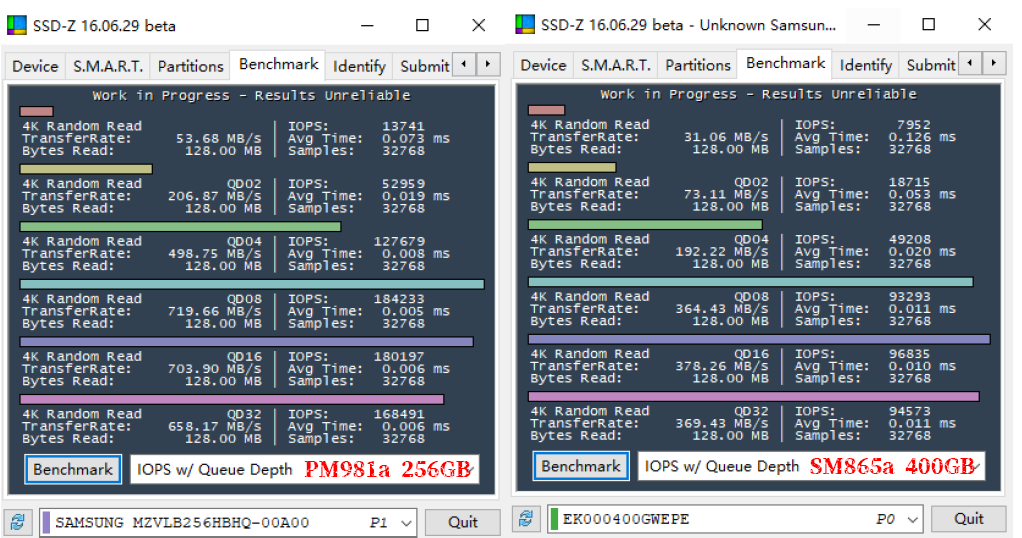Click the SSD-Z app icon in left window title bar
This screenshot has width=1022, height=538.
tap(16, 25)
